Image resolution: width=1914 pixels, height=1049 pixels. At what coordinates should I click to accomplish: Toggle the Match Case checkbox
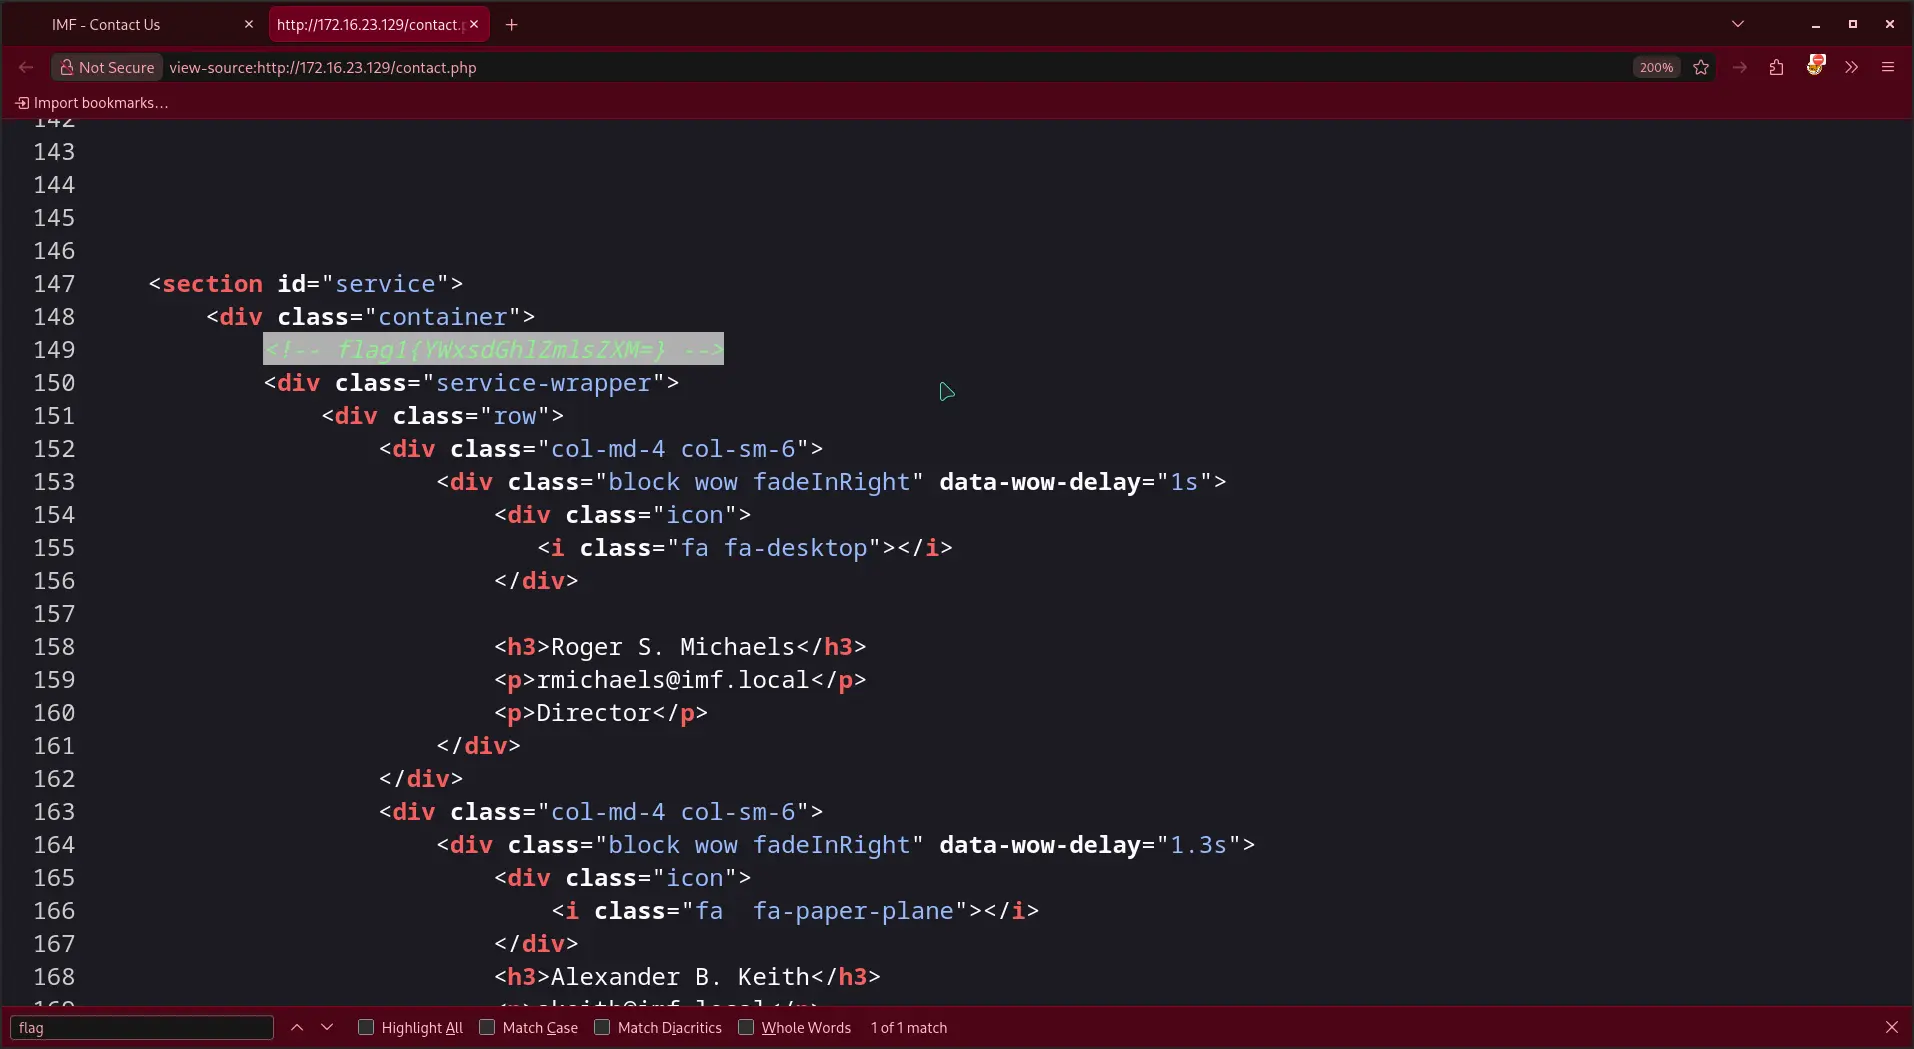point(487,1027)
